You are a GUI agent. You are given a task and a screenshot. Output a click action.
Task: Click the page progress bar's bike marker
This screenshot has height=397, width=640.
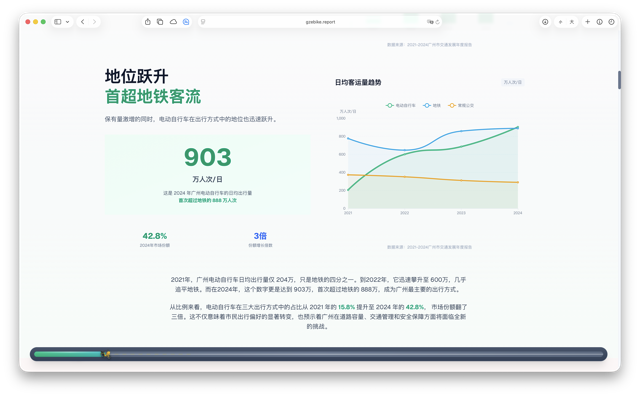107,354
